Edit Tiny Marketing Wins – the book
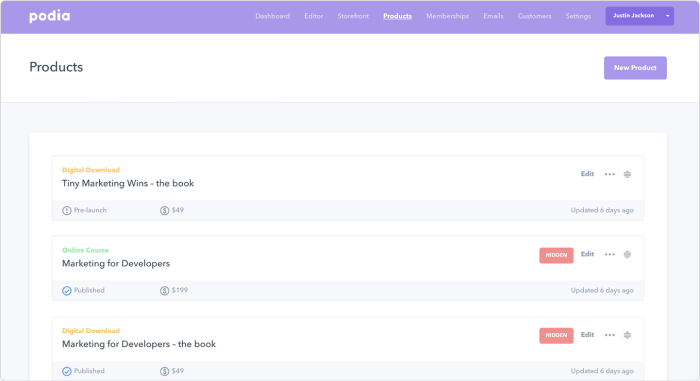The height and width of the screenshot is (381, 700). (x=587, y=174)
